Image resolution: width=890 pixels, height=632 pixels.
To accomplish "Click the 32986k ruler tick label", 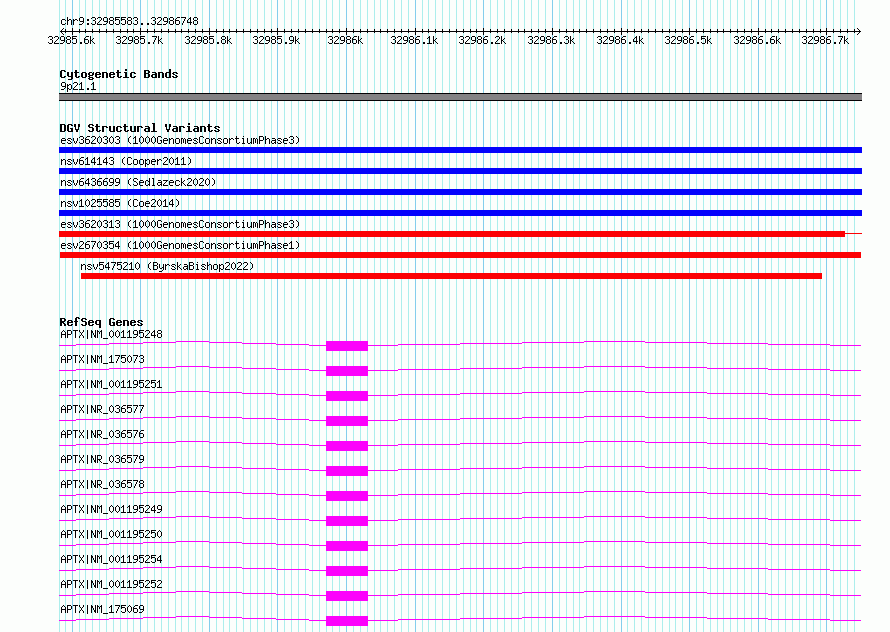I will click(x=345, y=40).
